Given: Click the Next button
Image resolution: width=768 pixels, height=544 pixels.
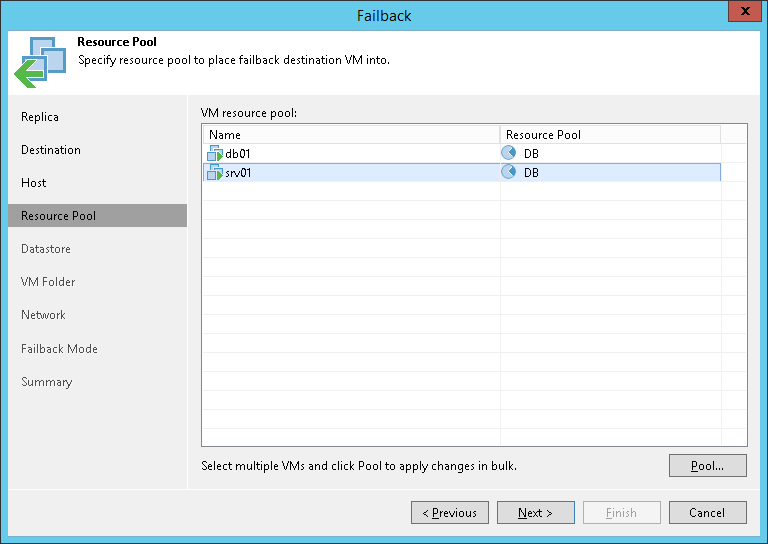Looking at the screenshot, I should coord(535,513).
